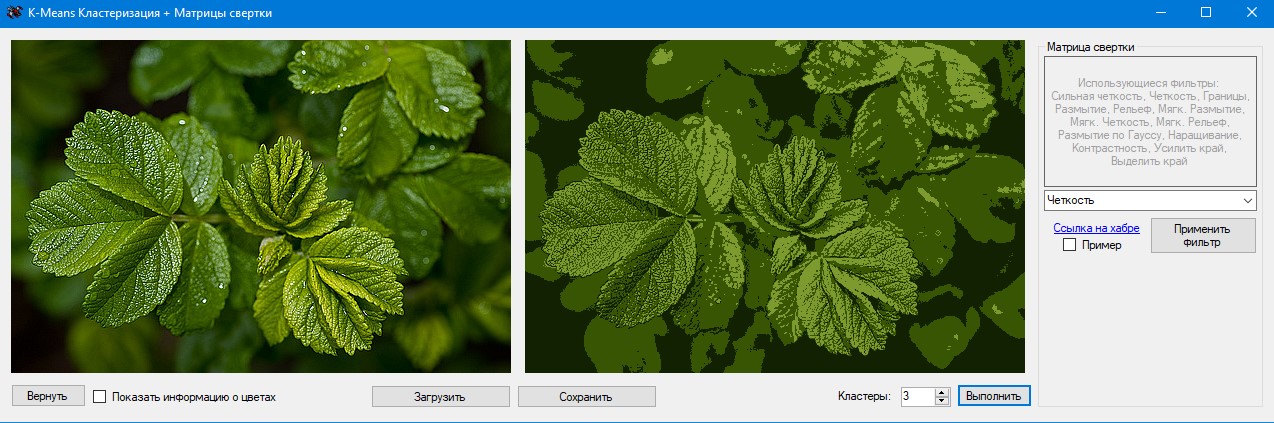Toggle the Пример checkbox

point(1069,245)
